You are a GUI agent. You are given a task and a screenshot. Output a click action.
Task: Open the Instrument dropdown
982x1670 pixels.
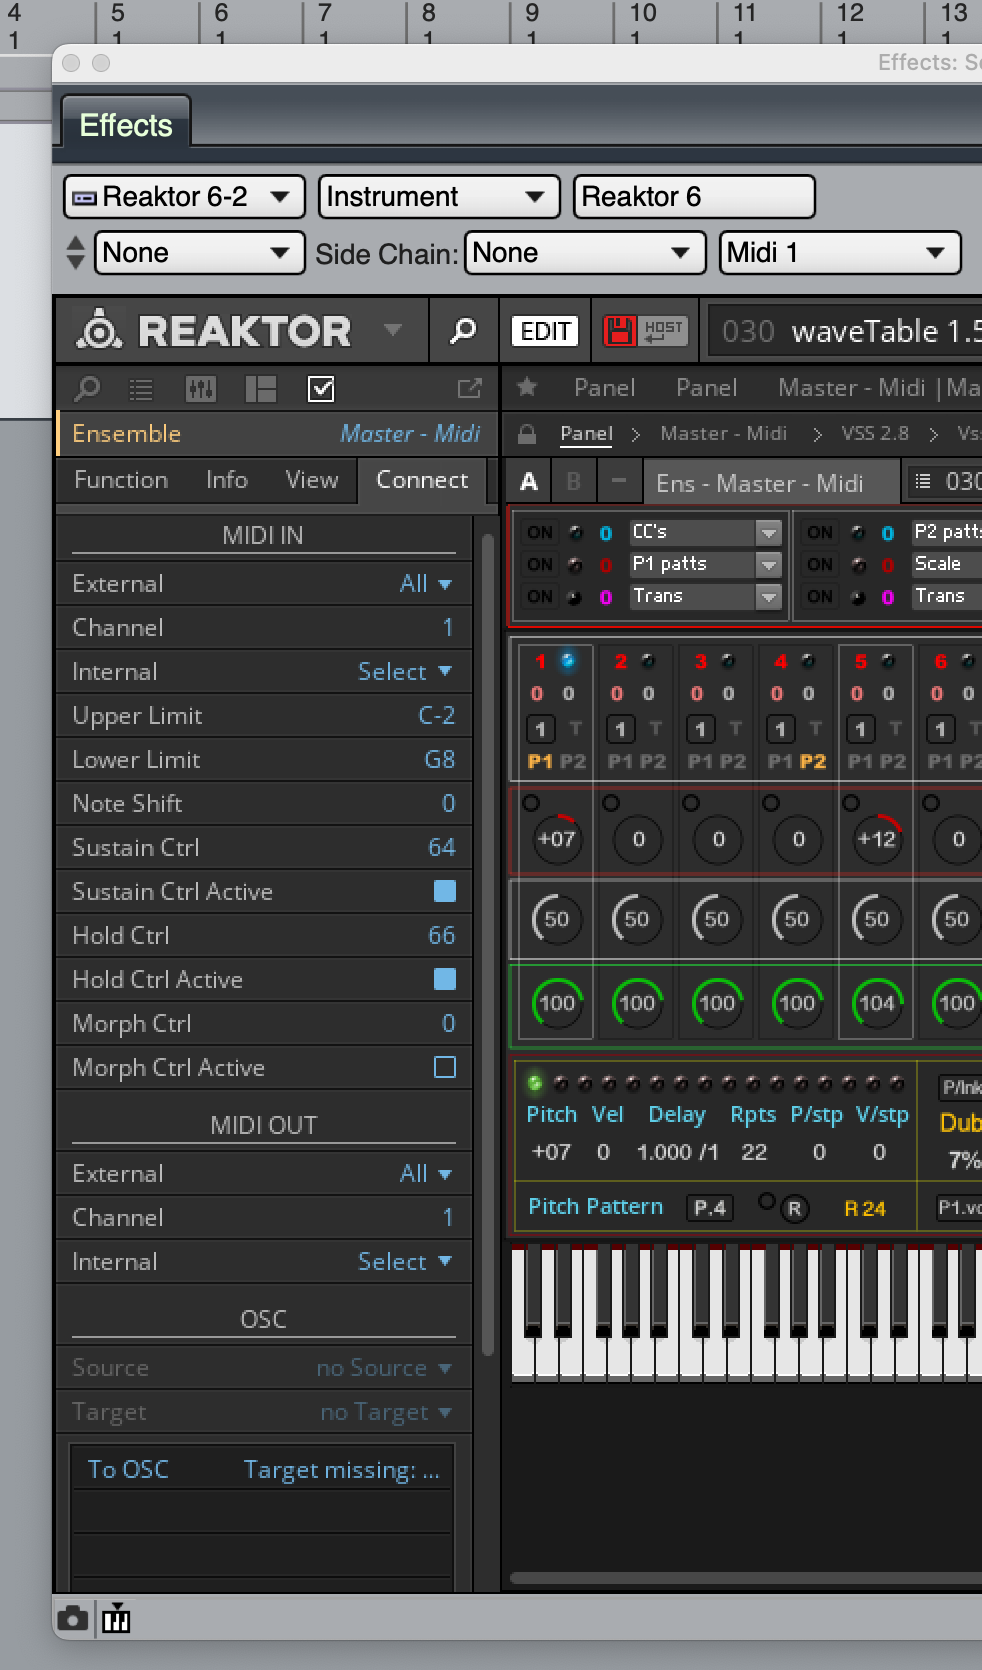[x=438, y=196]
